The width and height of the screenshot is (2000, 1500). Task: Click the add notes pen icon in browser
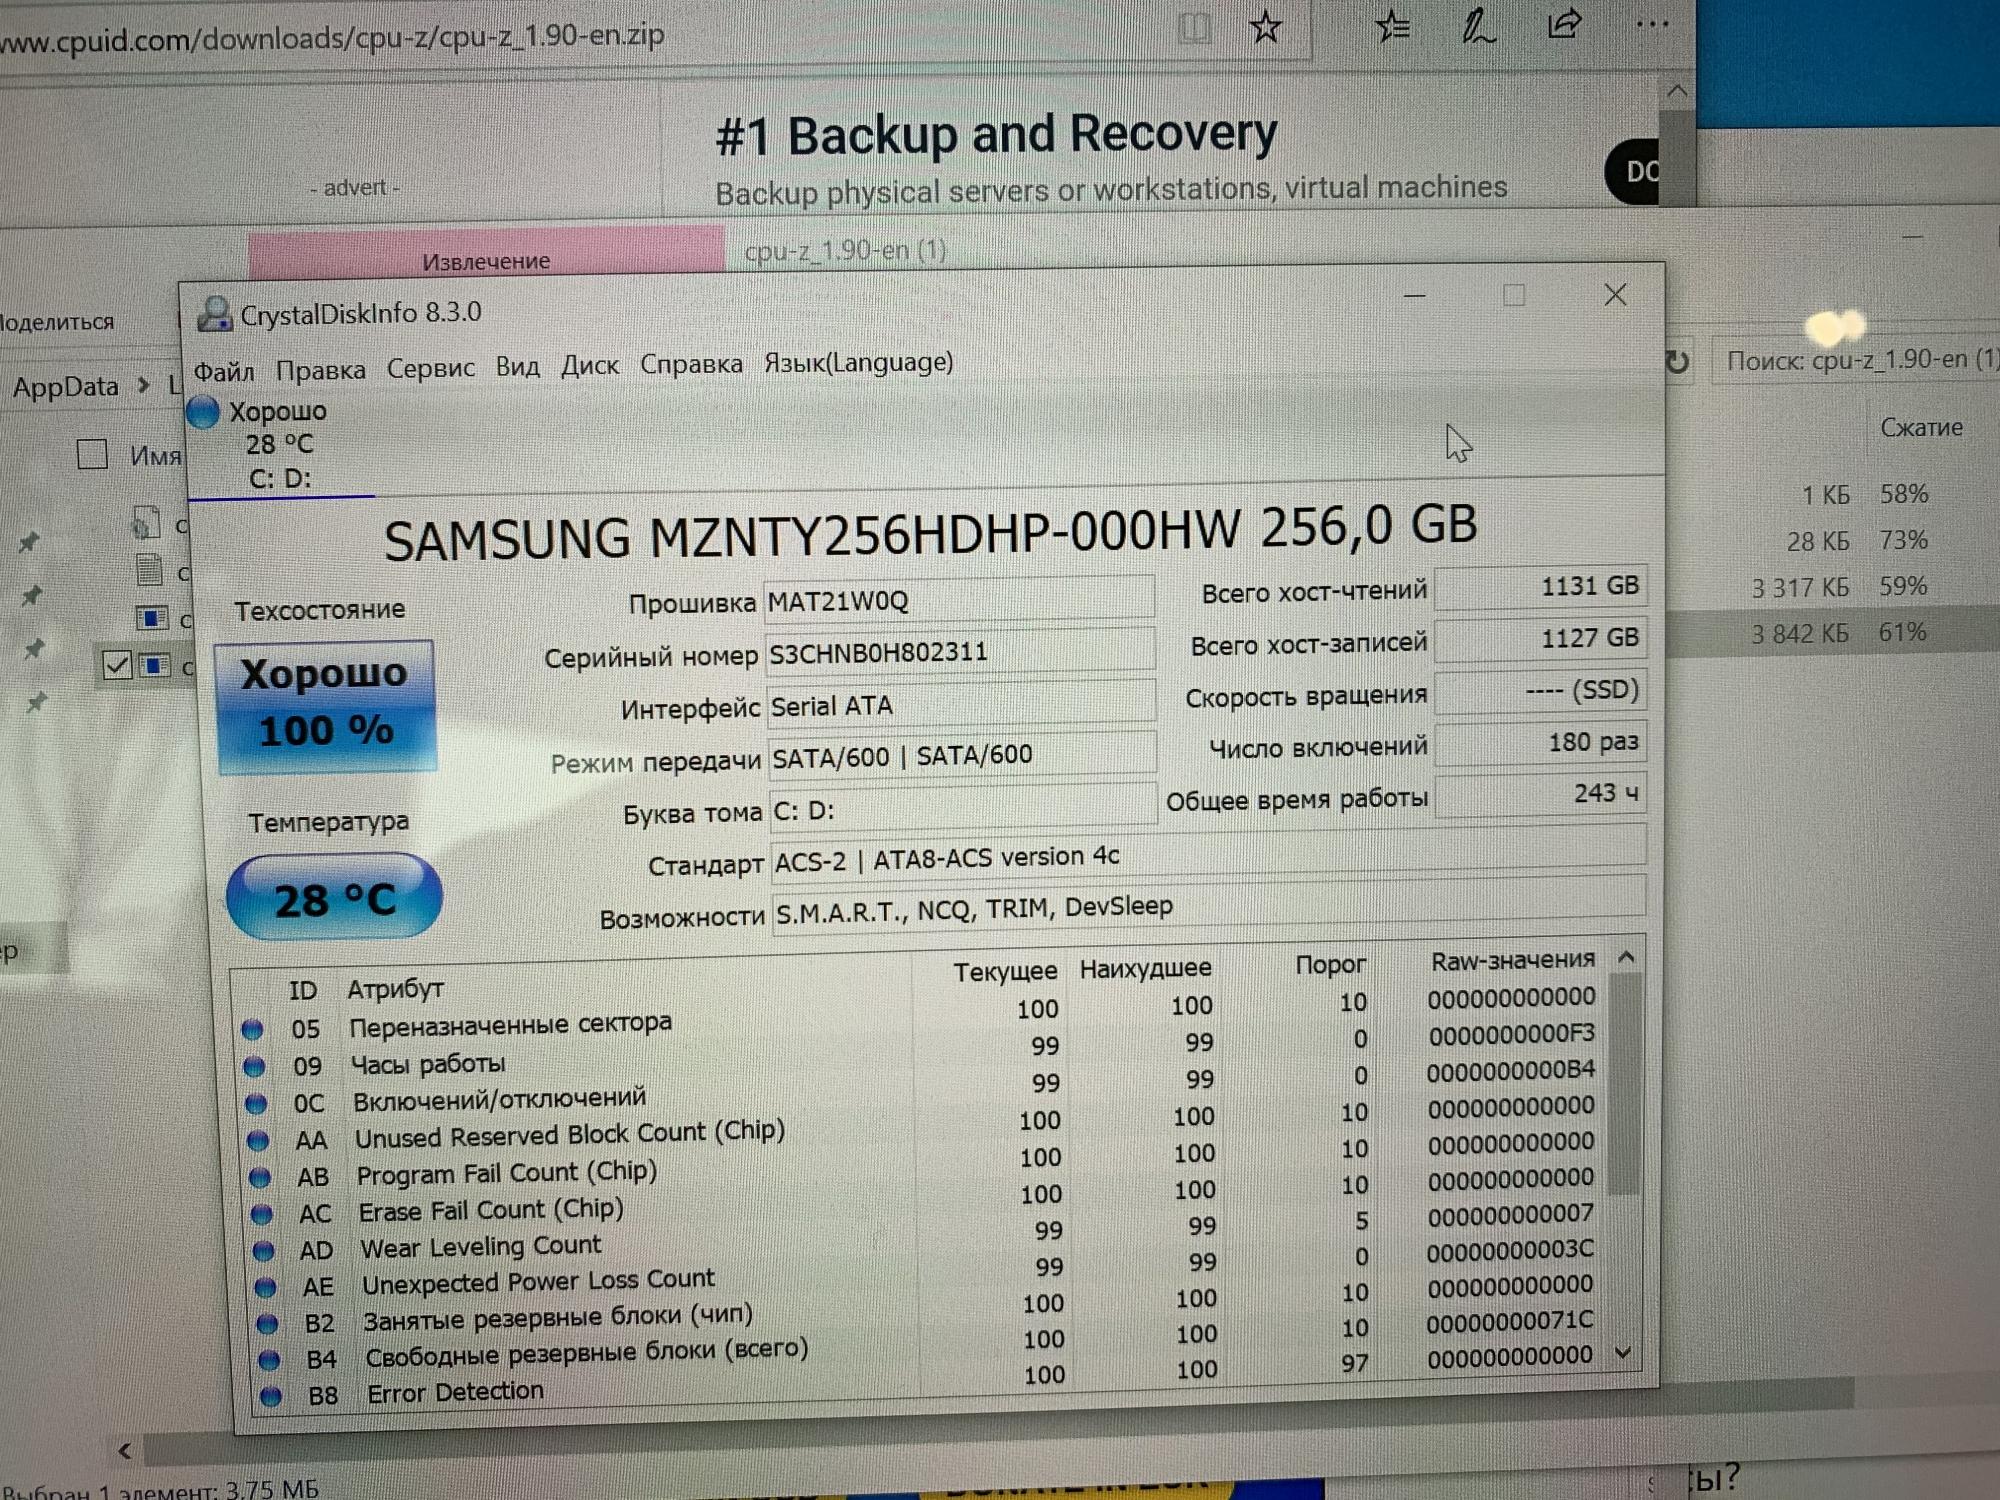pos(1477,26)
